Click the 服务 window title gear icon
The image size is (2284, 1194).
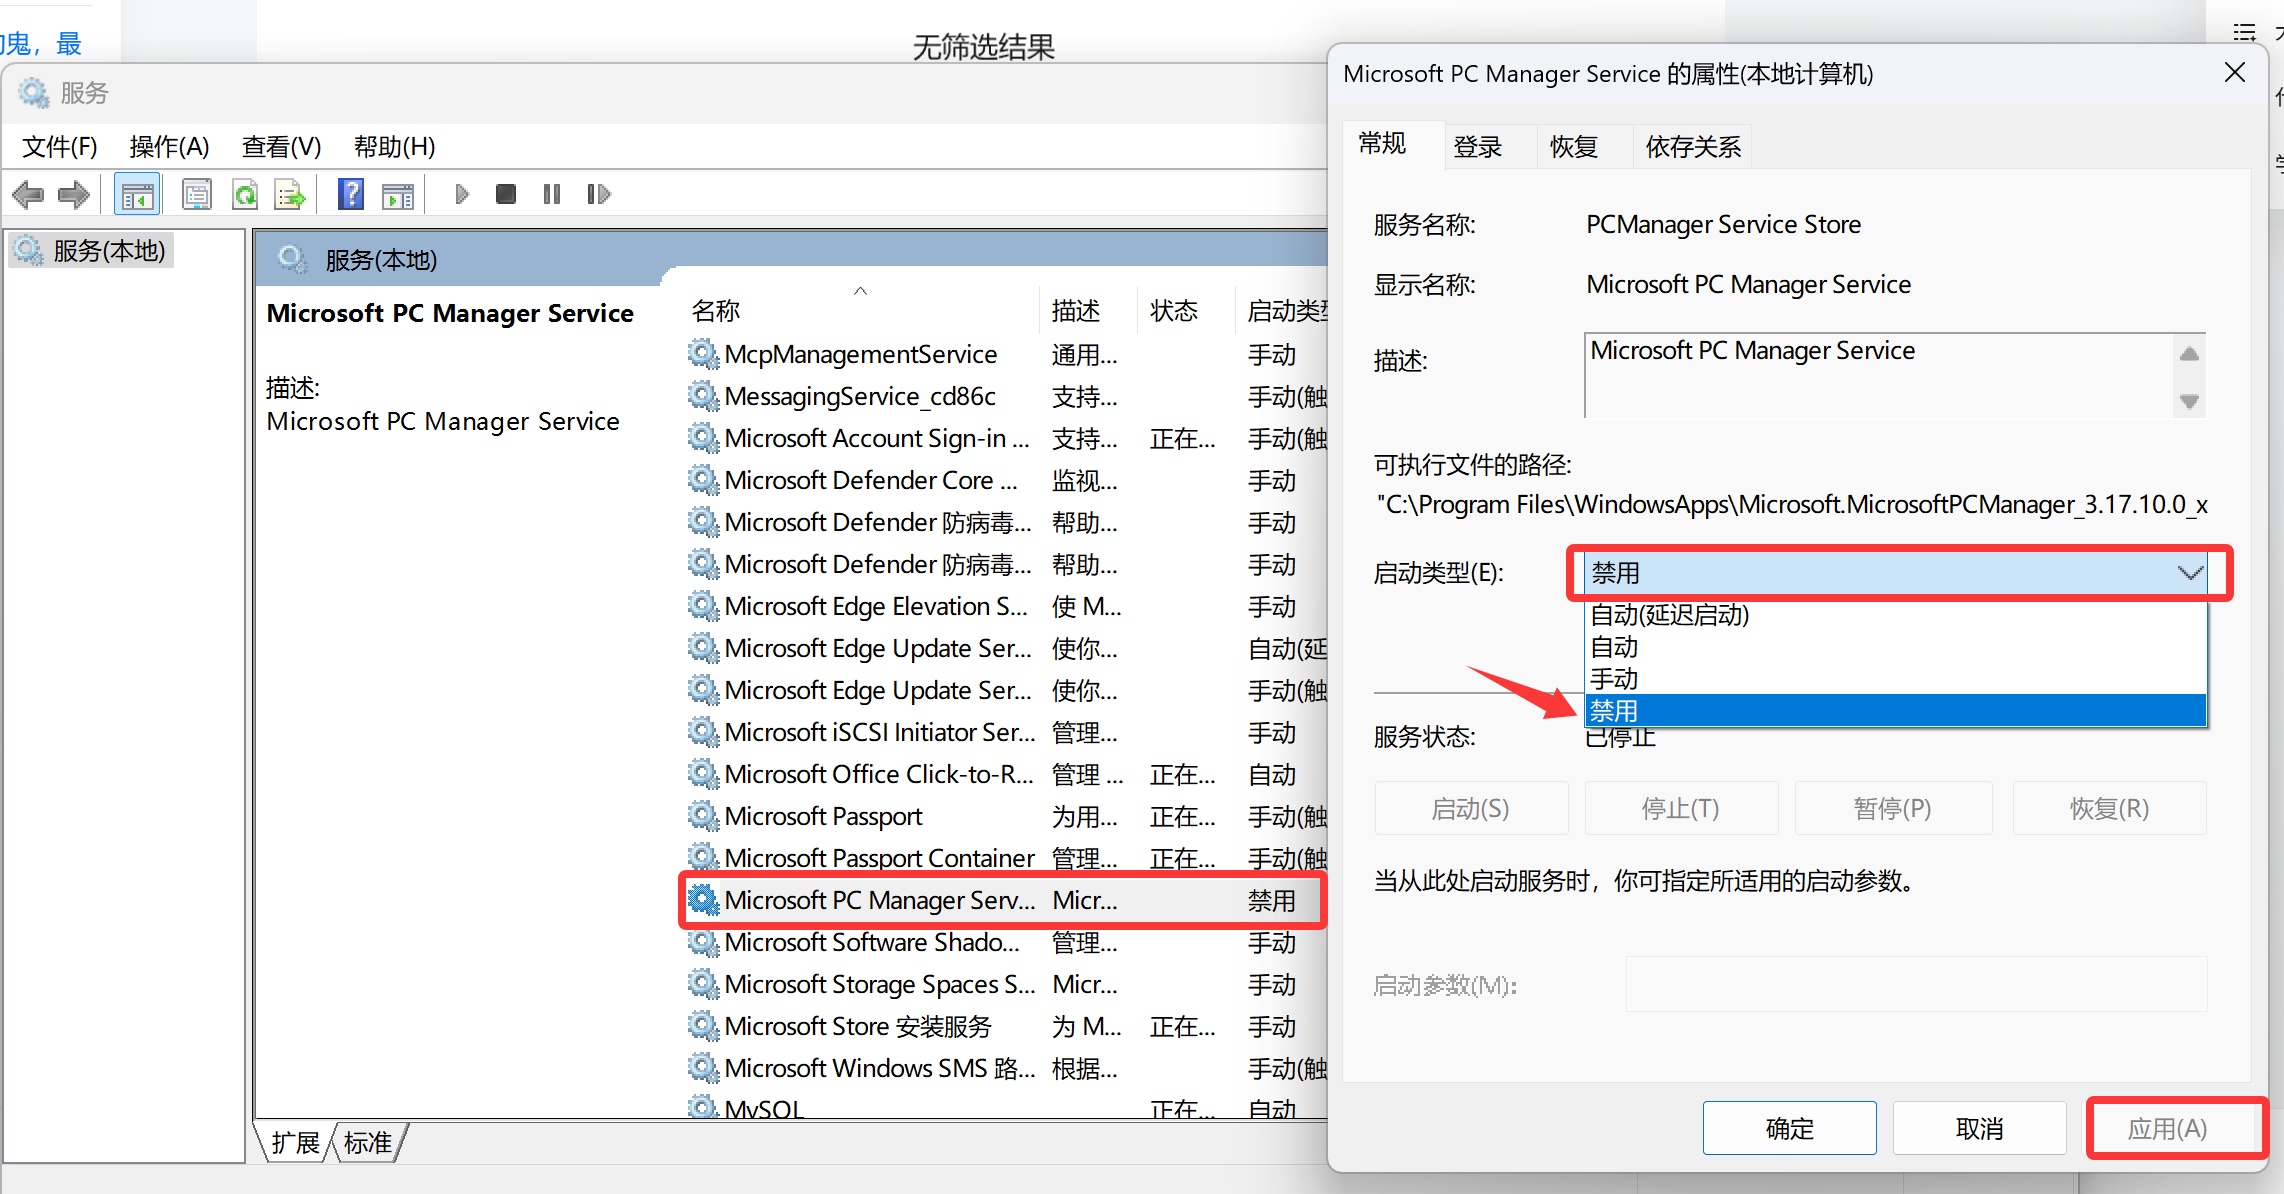coord(33,93)
